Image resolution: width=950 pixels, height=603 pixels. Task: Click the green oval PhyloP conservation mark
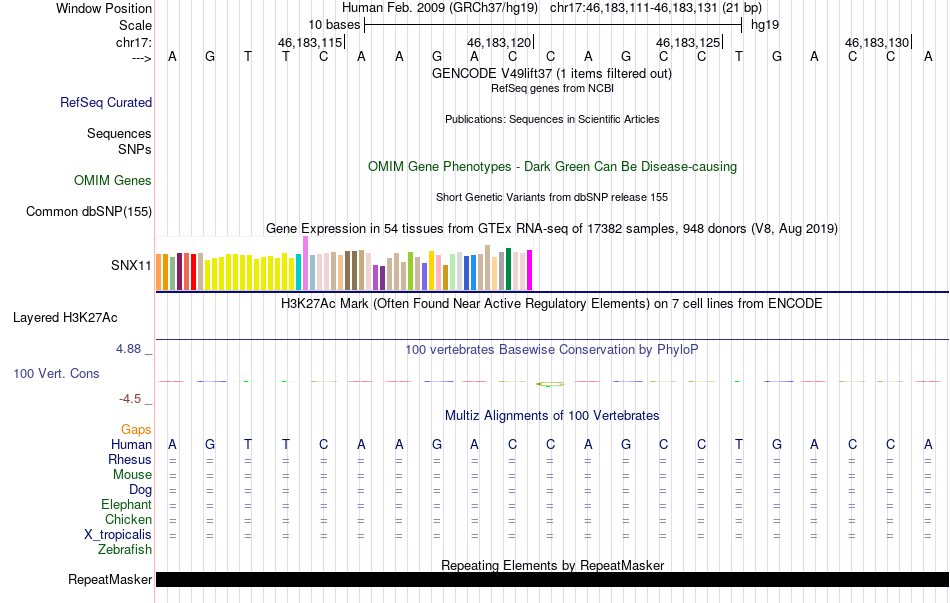550,384
